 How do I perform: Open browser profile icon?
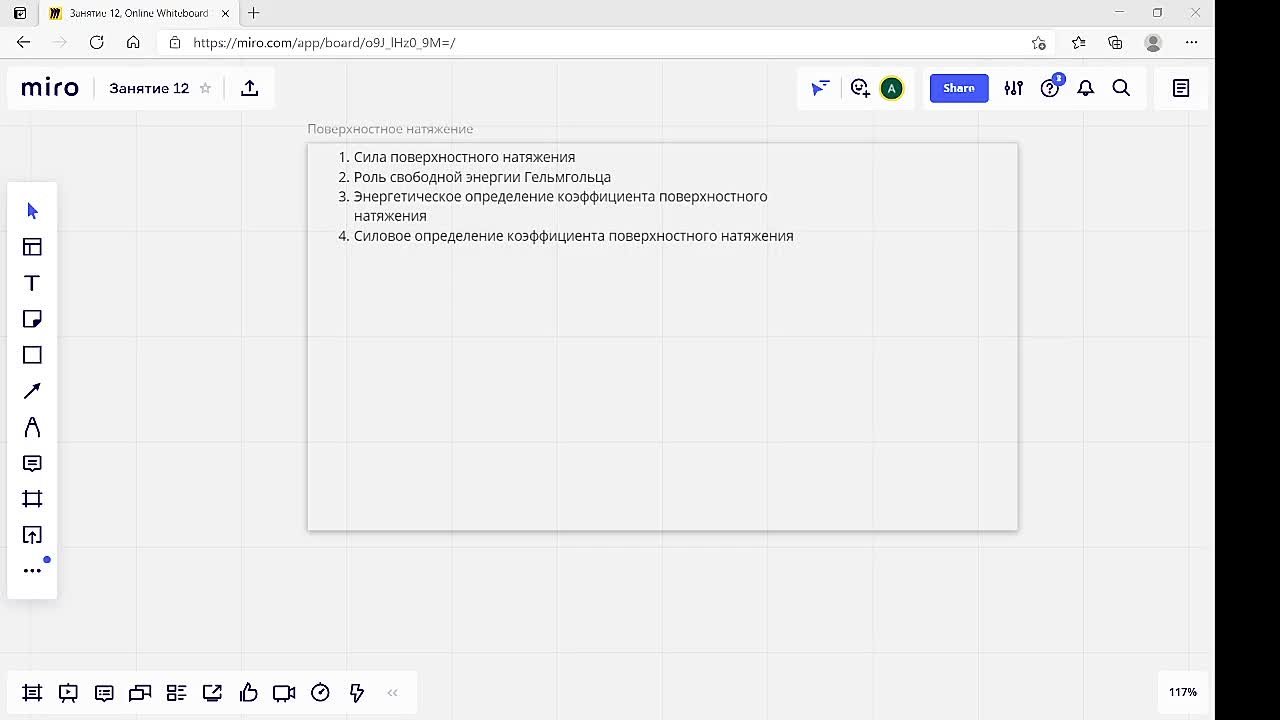click(1153, 43)
